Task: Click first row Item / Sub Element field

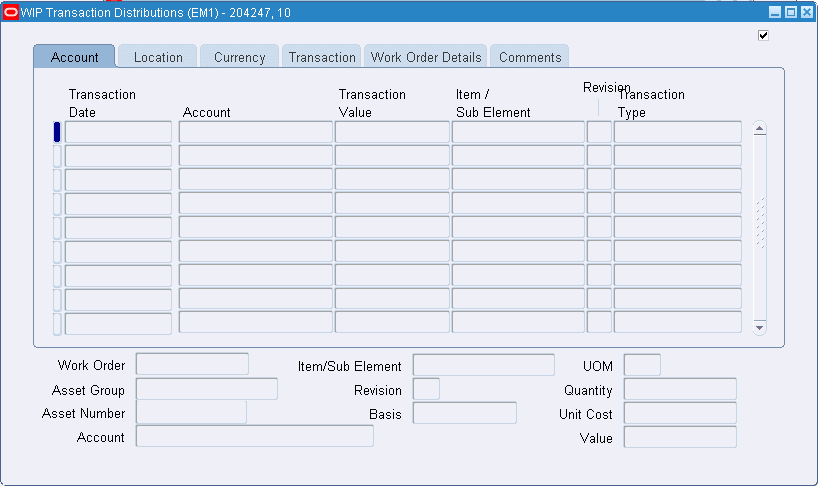Action: coord(518,132)
